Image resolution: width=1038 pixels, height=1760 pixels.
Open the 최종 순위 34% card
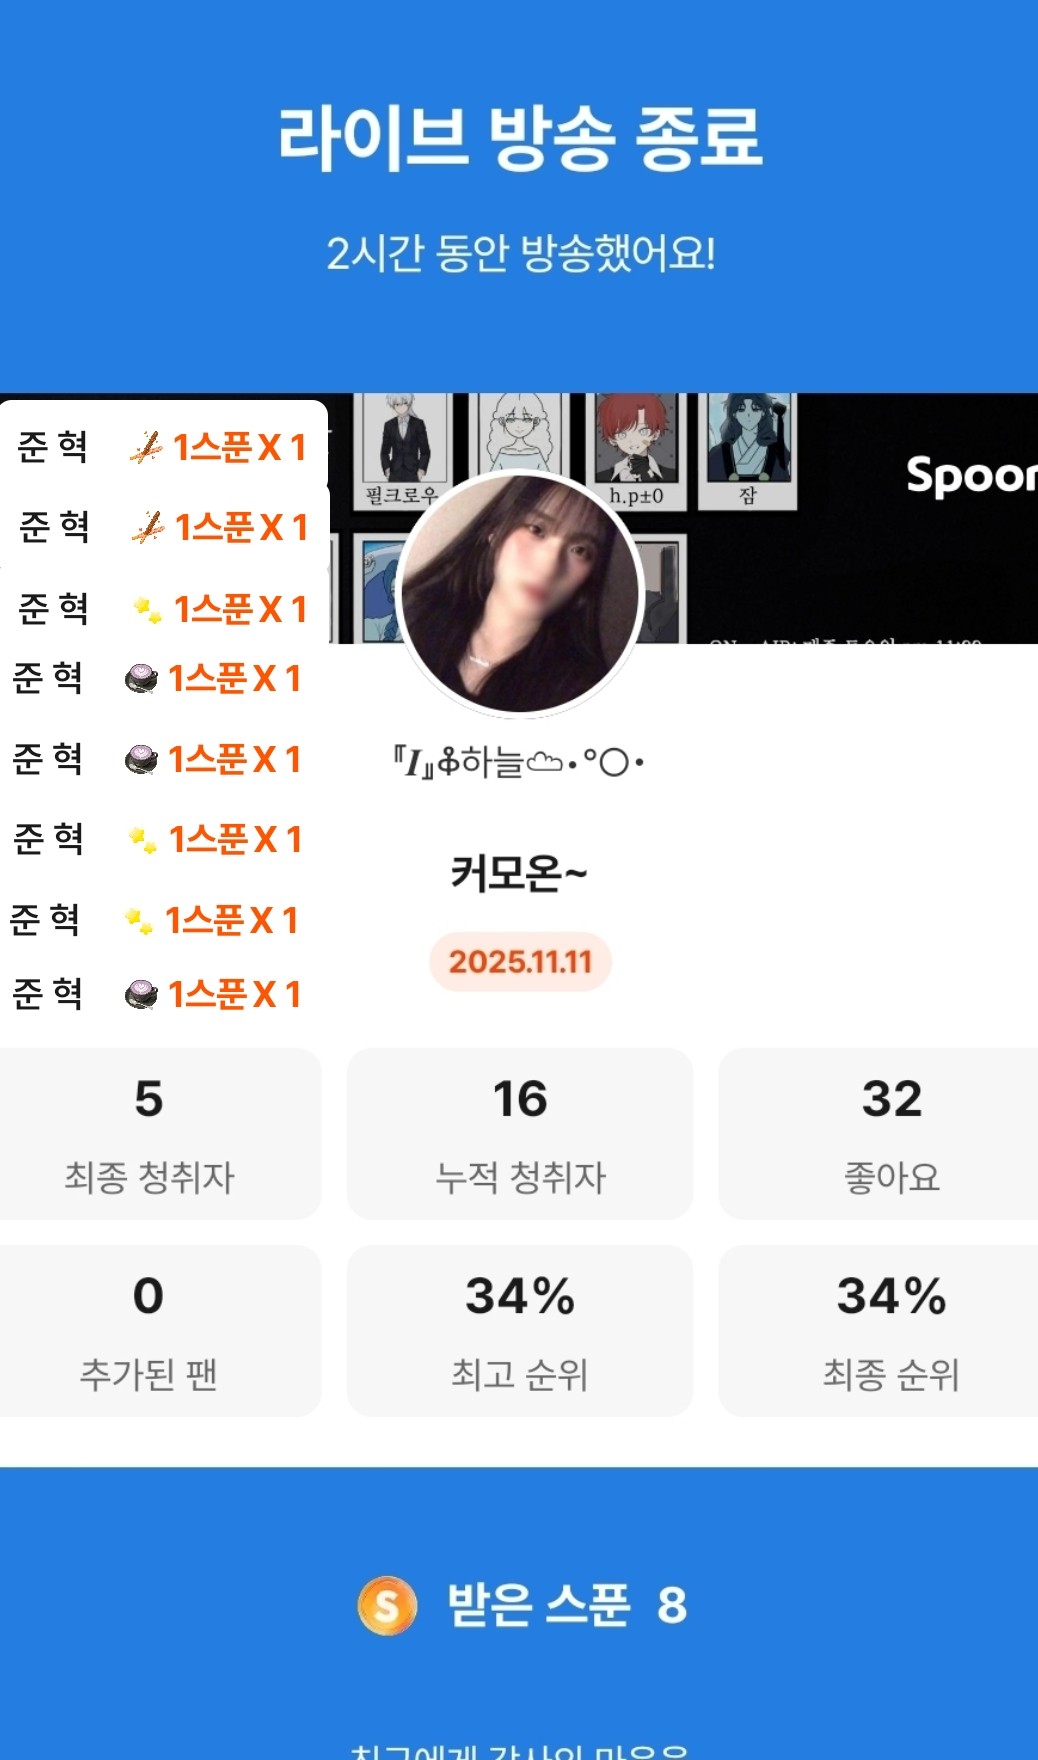pos(878,1331)
